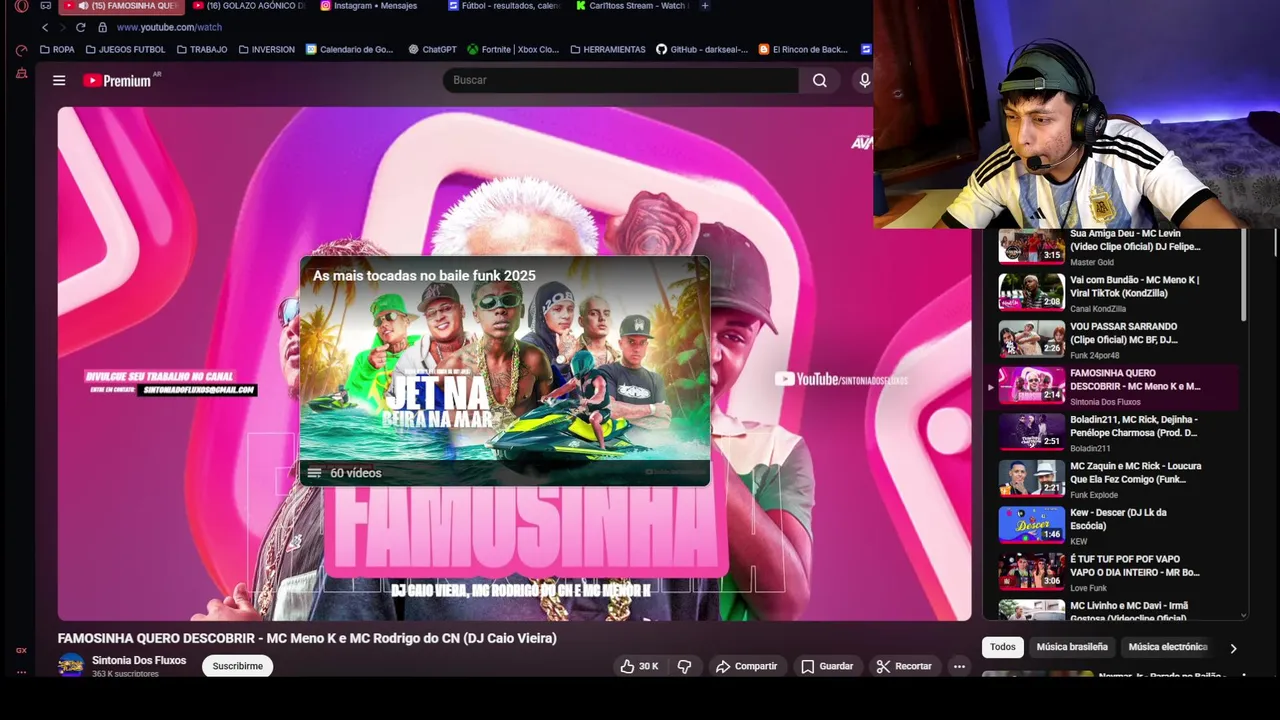Screen dimensions: 1280x720
Task: Open the tab islands icon beside Opera logo
Action: click(45, 6)
